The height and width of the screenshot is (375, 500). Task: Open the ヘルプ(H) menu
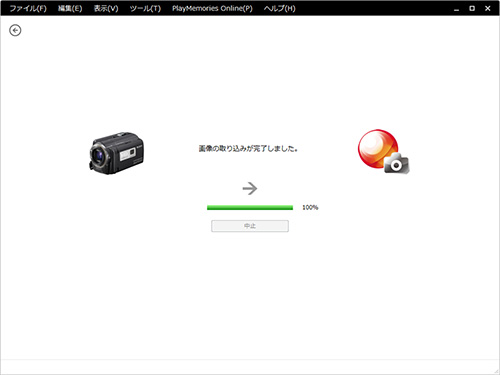[x=280, y=8]
